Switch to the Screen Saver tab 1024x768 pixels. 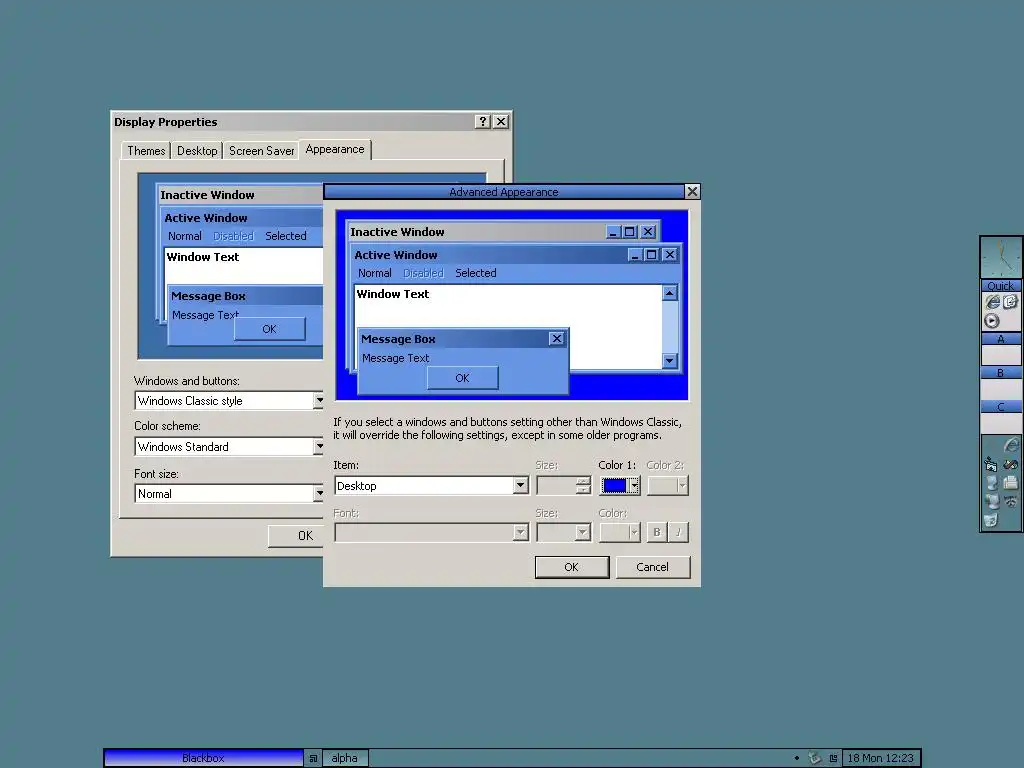(x=261, y=151)
